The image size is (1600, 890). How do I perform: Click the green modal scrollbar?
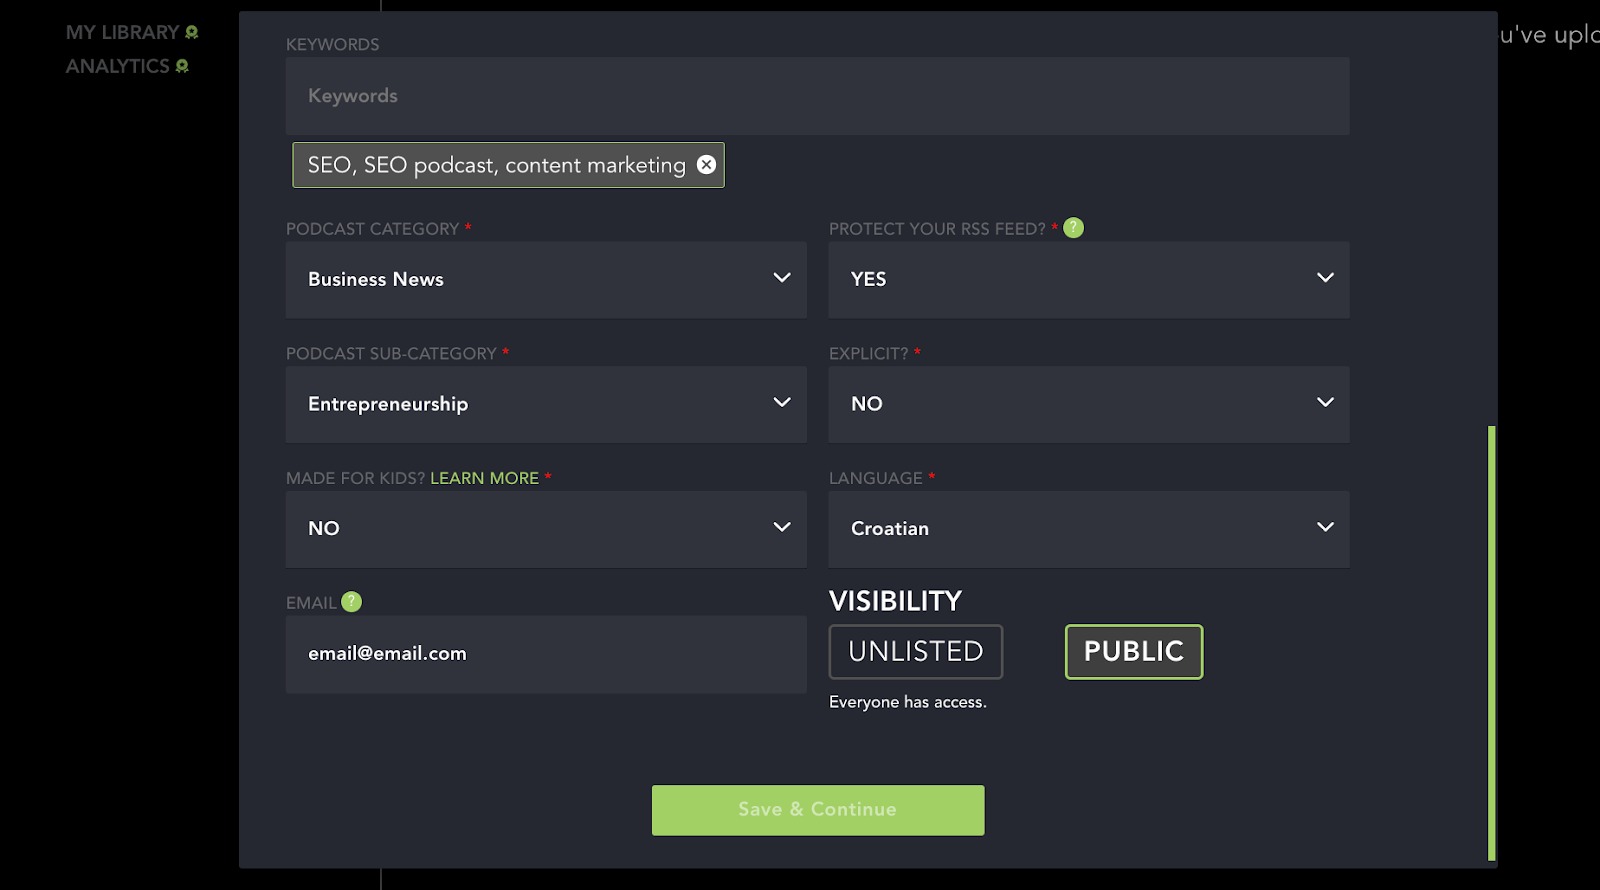tap(1492, 643)
